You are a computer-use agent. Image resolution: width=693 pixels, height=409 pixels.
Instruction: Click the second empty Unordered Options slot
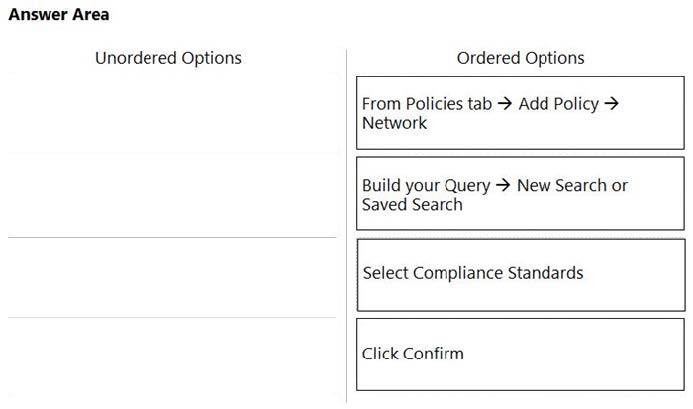(x=172, y=195)
